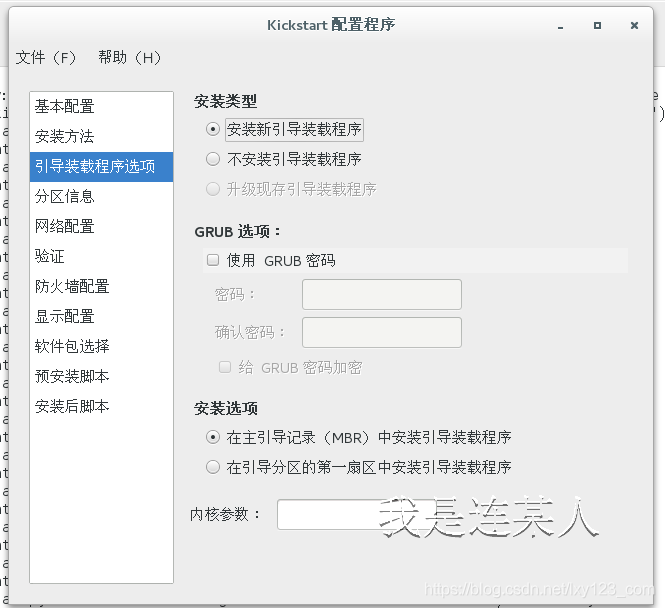This screenshot has width=665, height=608.
Task: Minimize the Kickstart window
Action: 561,26
